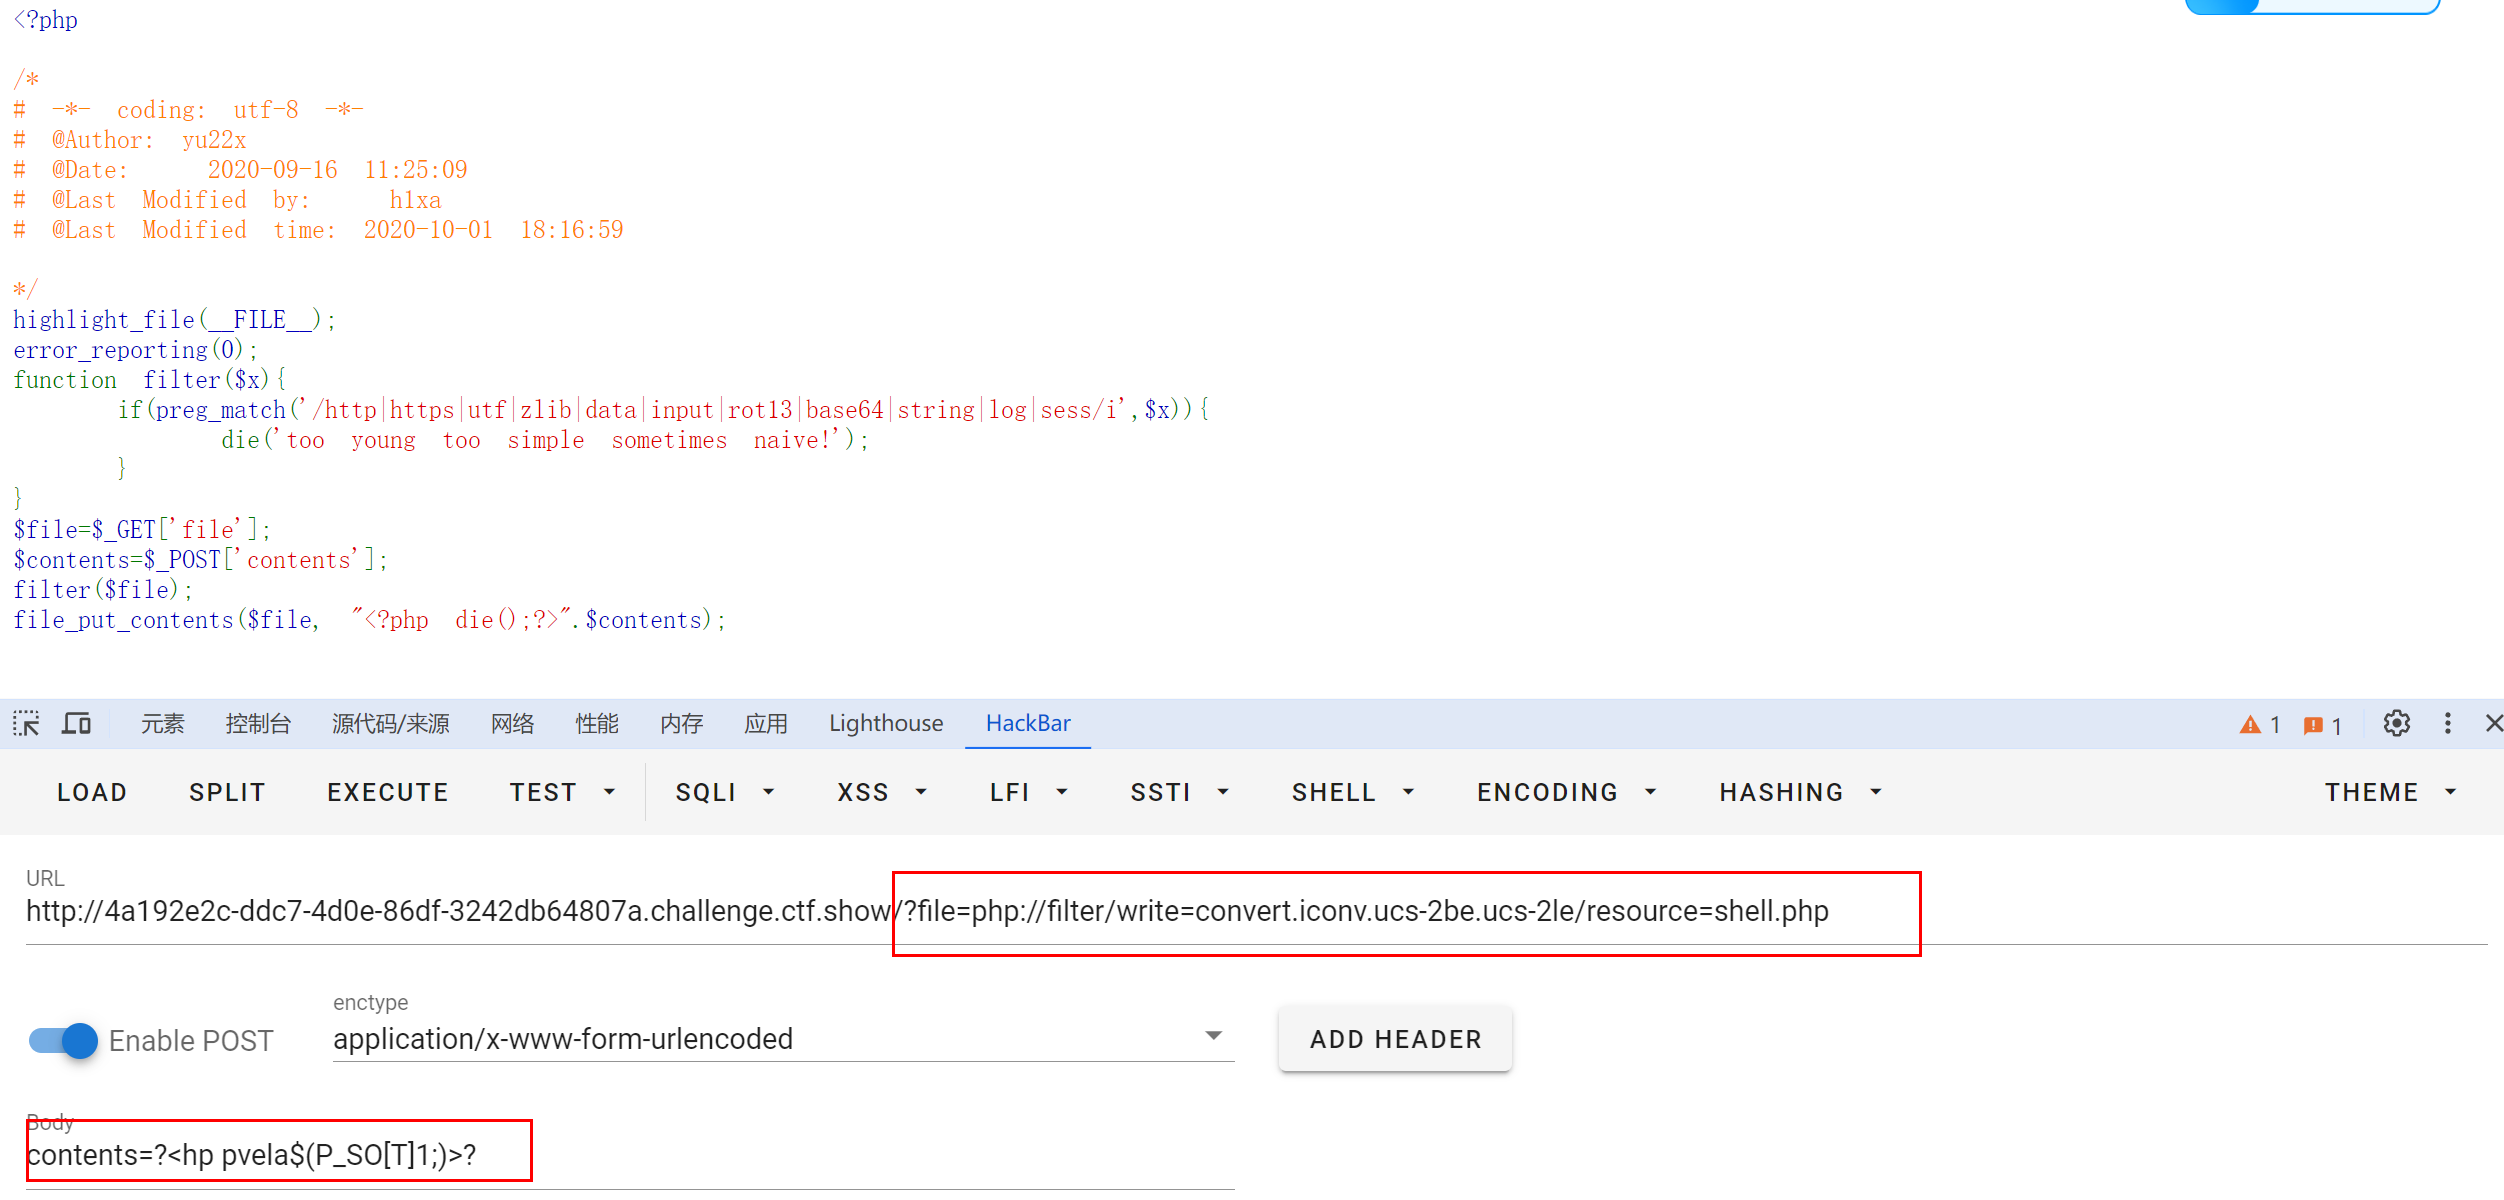Open the THEME dropdown
The image size is (2504, 1200).
tap(2390, 792)
